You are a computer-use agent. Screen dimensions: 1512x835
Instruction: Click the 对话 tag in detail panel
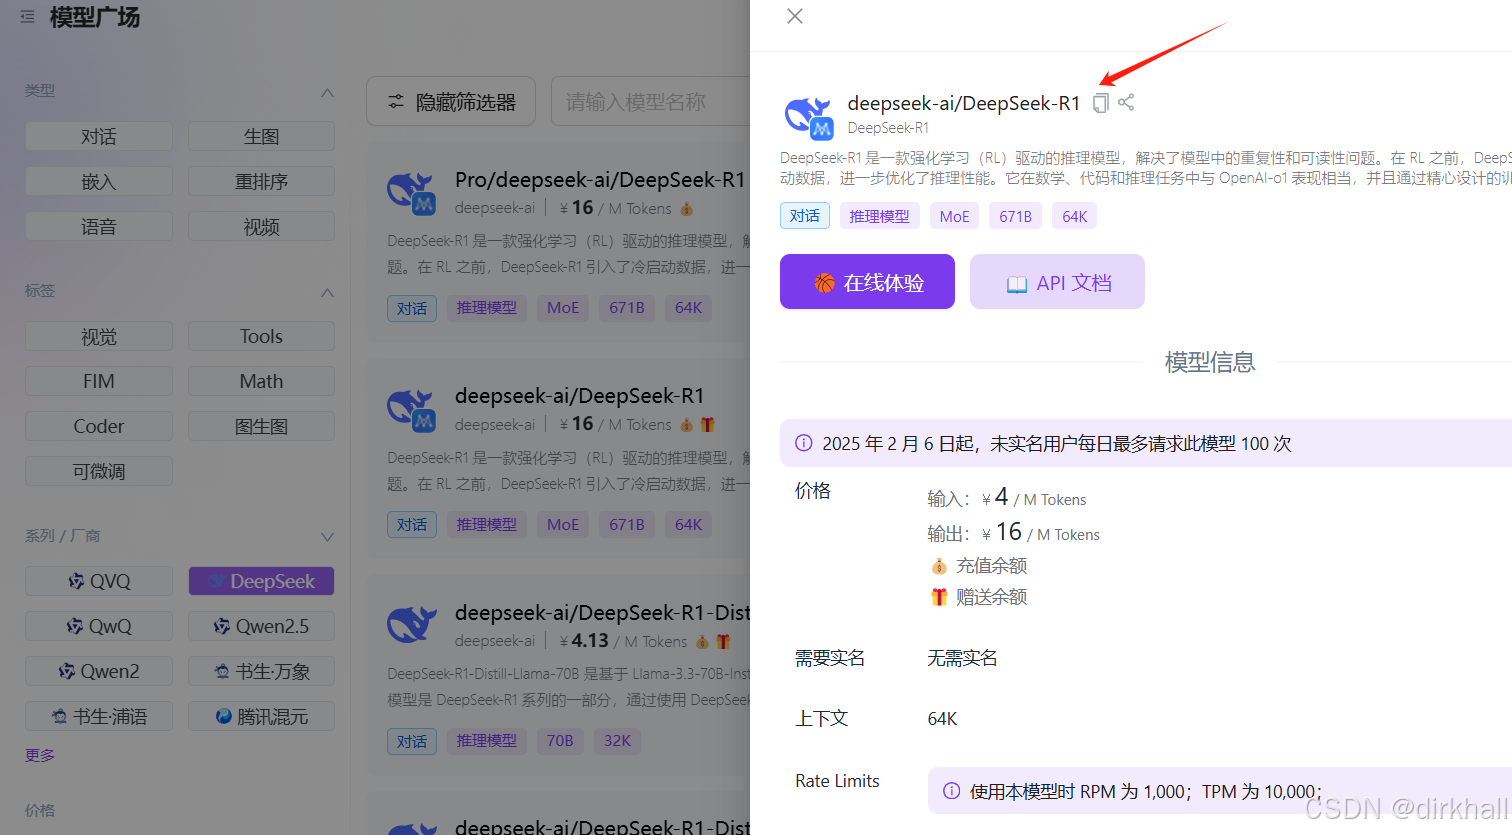click(x=805, y=216)
